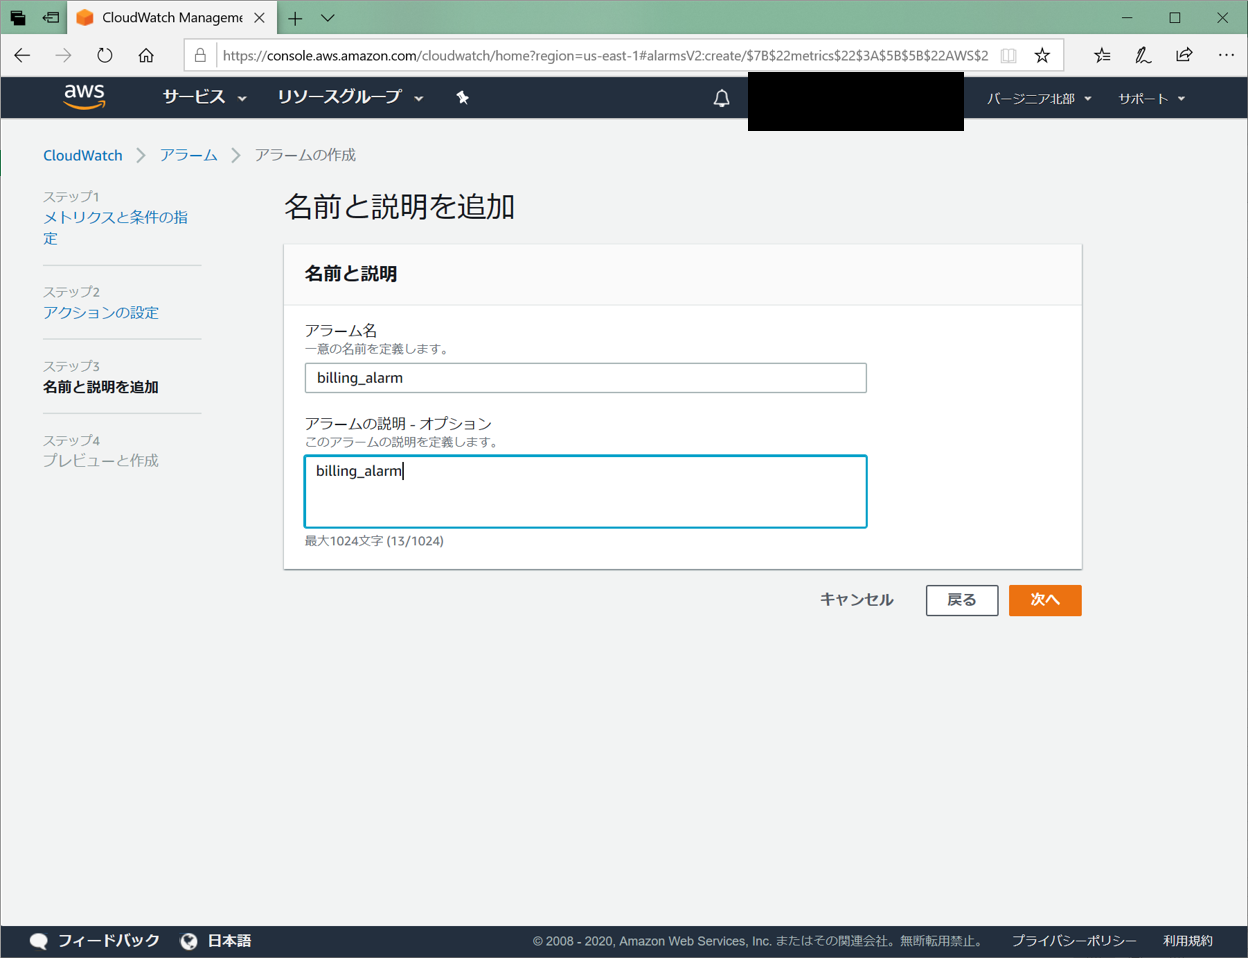Close the CloudWatch Management tab
The width and height of the screenshot is (1248, 958).
click(x=259, y=18)
